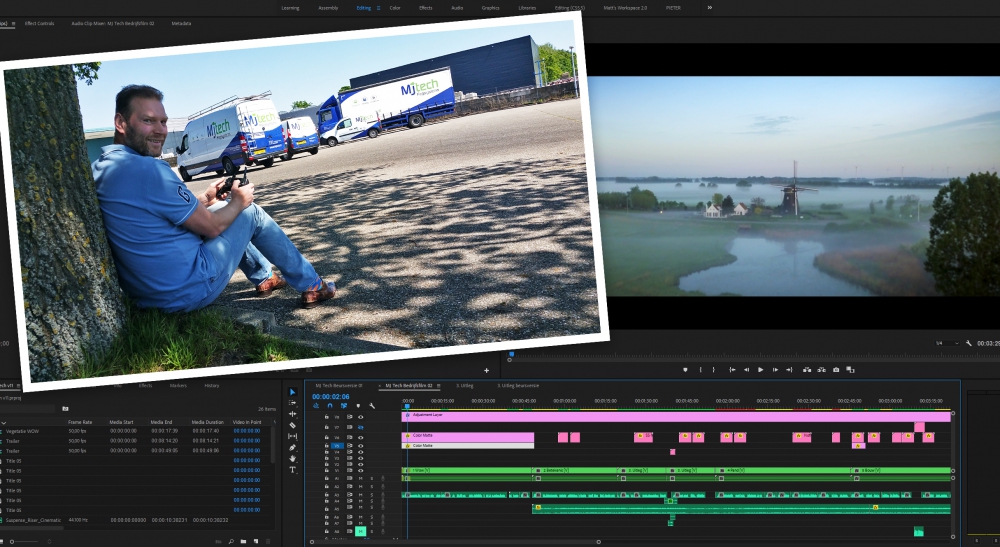Click the Lift button

(807, 370)
